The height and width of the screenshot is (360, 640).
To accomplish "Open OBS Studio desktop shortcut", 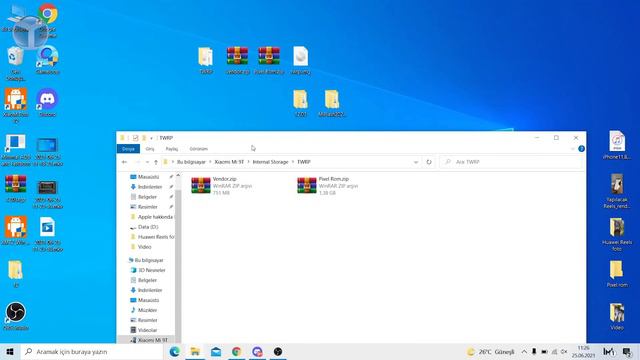I will tap(16, 316).
